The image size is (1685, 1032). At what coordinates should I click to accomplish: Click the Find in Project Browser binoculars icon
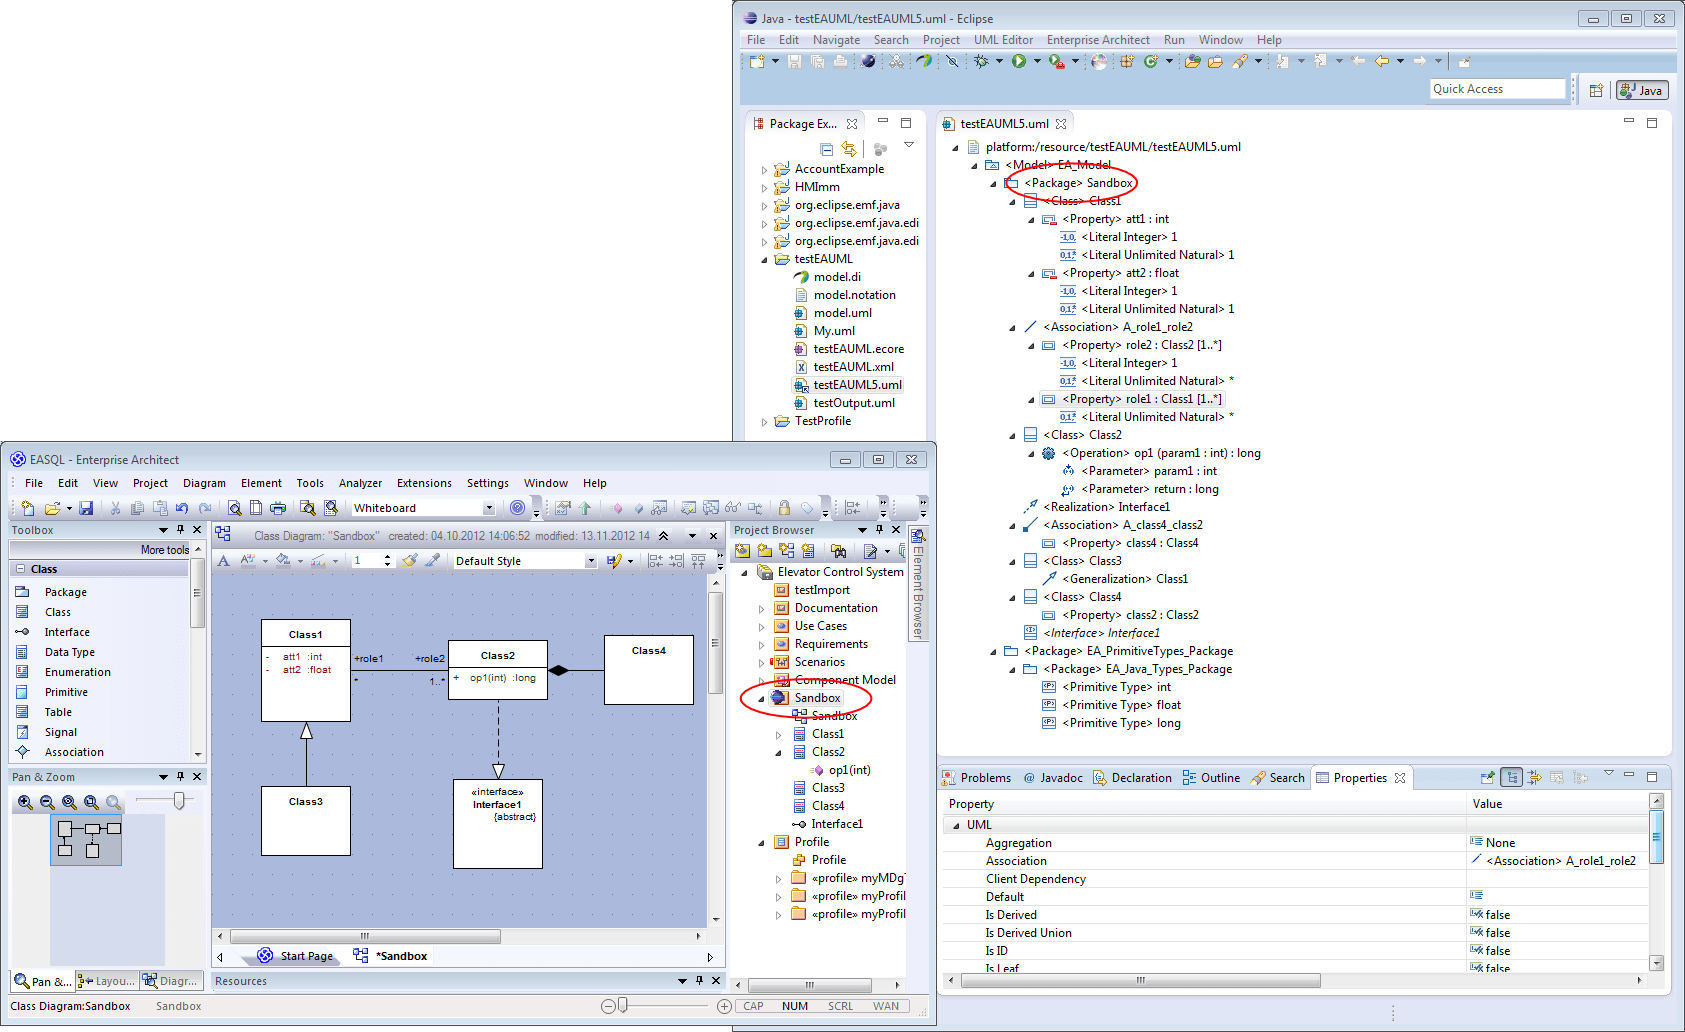tap(838, 551)
